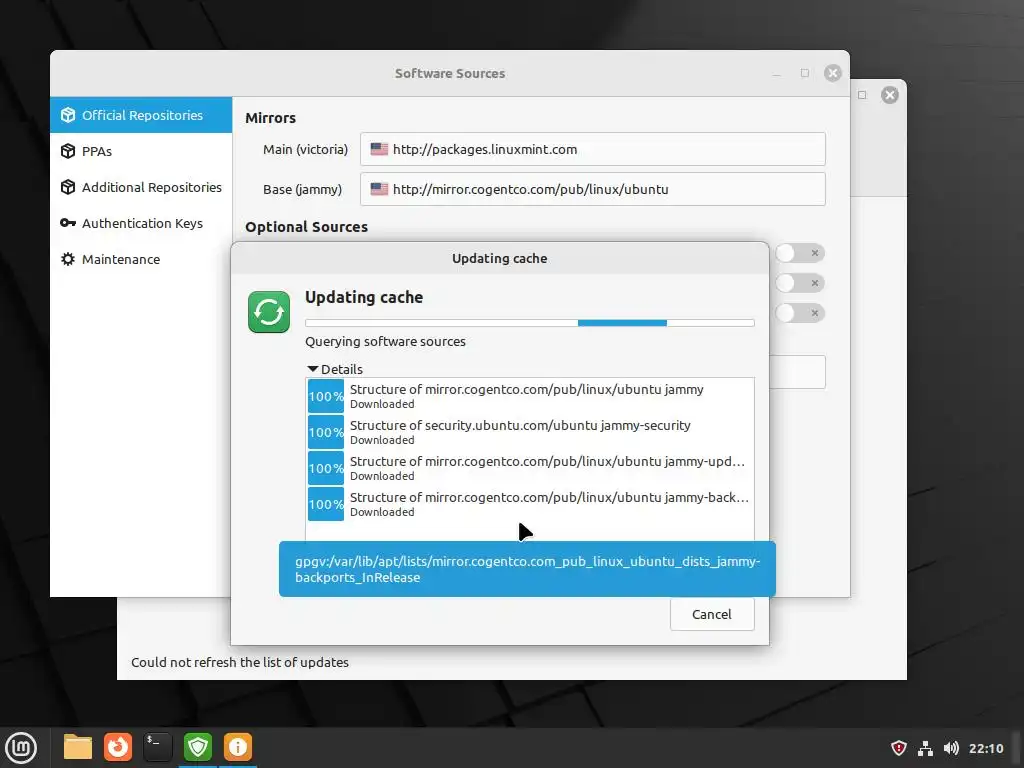Image resolution: width=1024 pixels, height=768 pixels.
Task: Select the 'ubuntu jammy' structure row
Action: 530,396
